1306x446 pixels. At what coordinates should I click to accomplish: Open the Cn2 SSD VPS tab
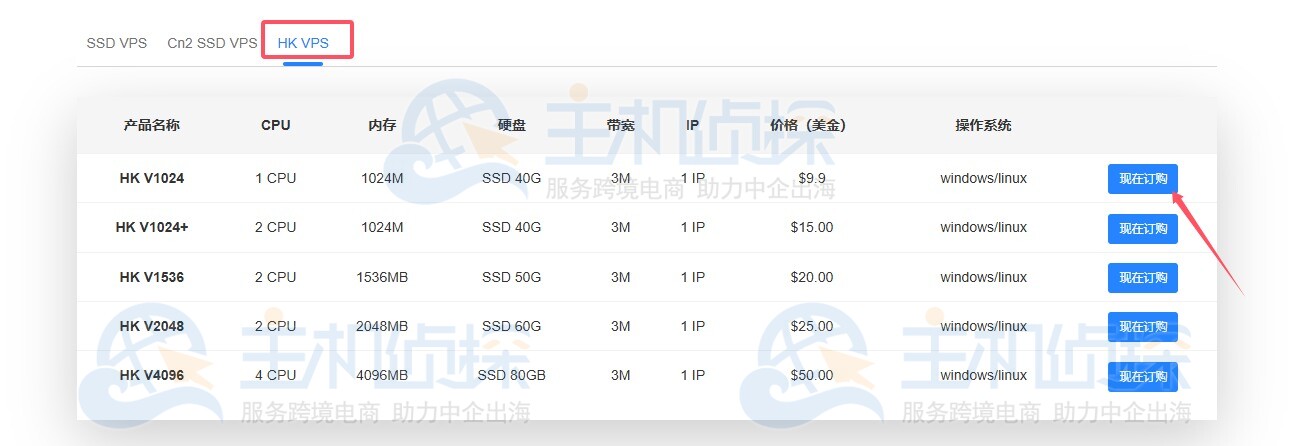tap(212, 43)
